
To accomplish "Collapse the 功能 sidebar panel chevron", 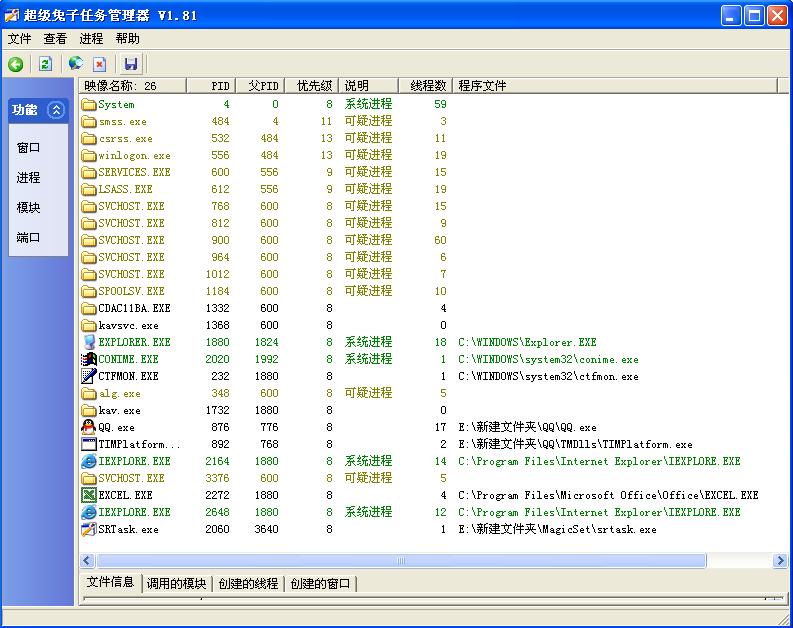I will click(x=56, y=110).
